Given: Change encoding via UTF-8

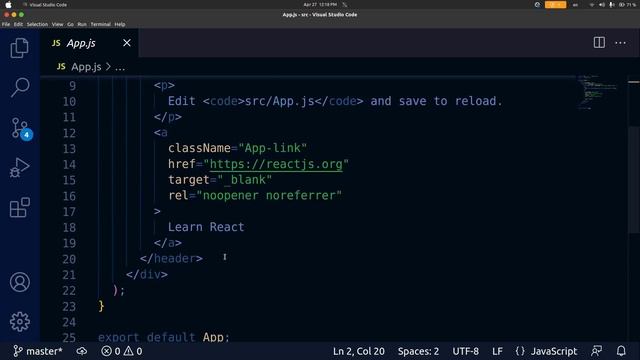Looking at the screenshot, I should point(465,351).
